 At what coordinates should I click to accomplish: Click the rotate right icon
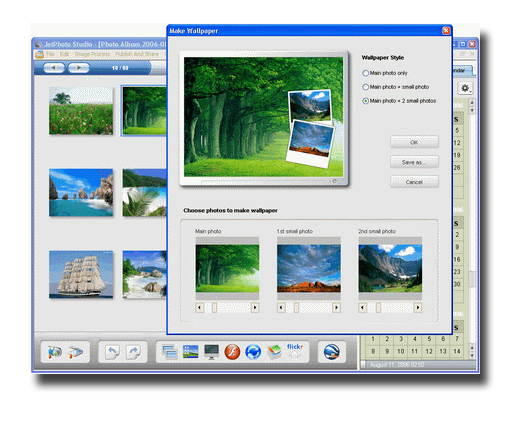point(133,352)
